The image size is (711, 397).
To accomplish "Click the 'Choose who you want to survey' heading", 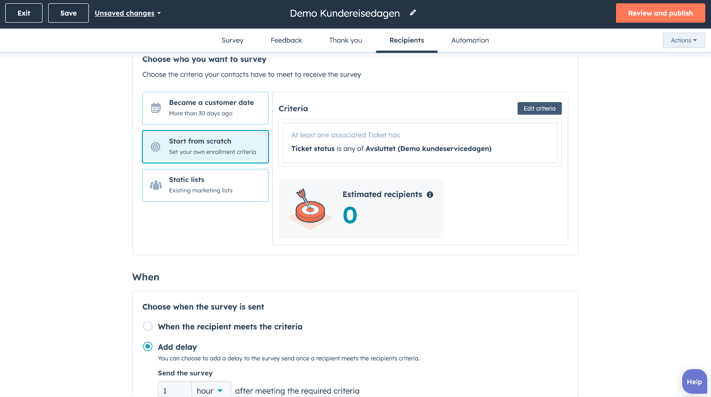I will (205, 59).
